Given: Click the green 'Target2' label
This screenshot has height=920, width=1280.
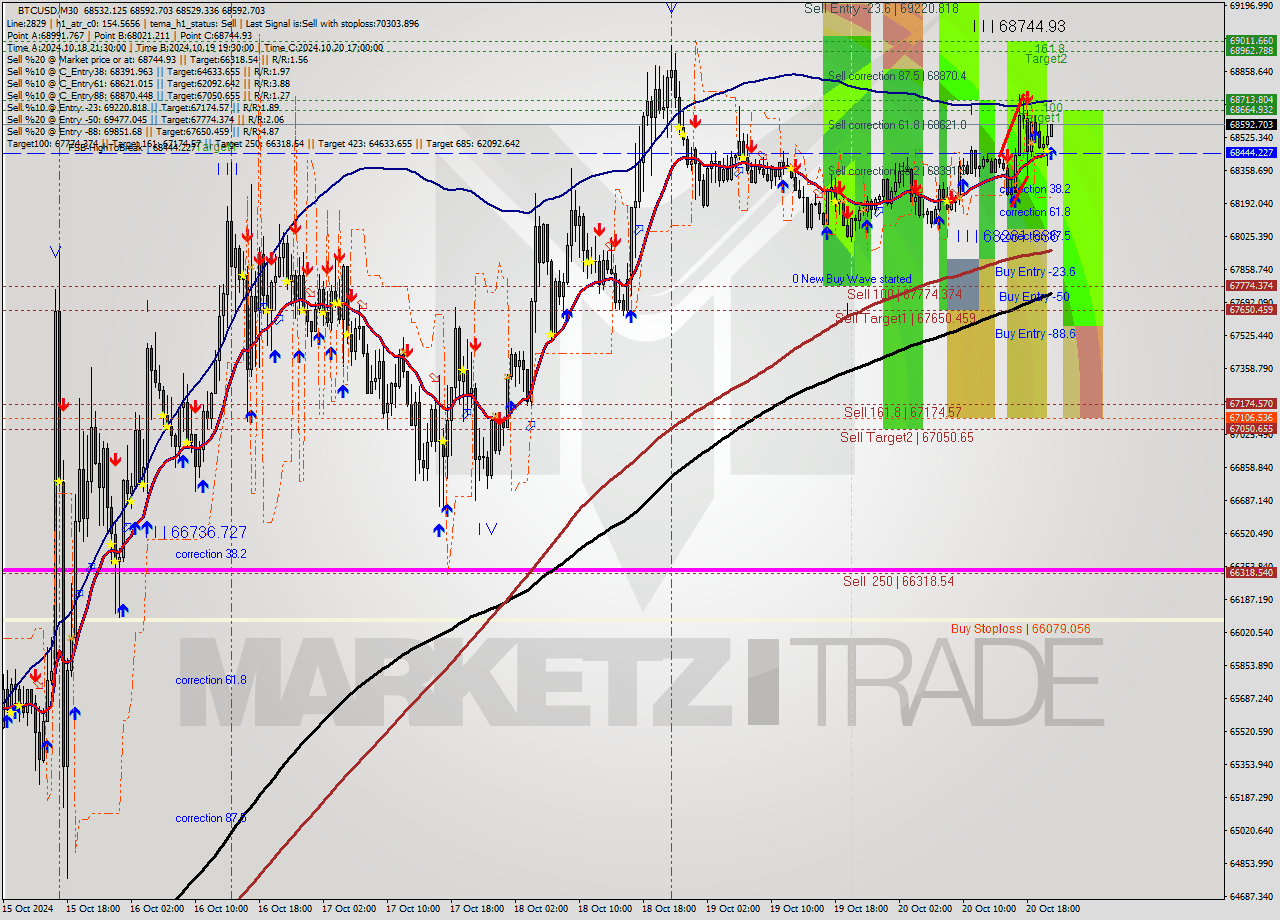Looking at the screenshot, I should click(x=1046, y=59).
